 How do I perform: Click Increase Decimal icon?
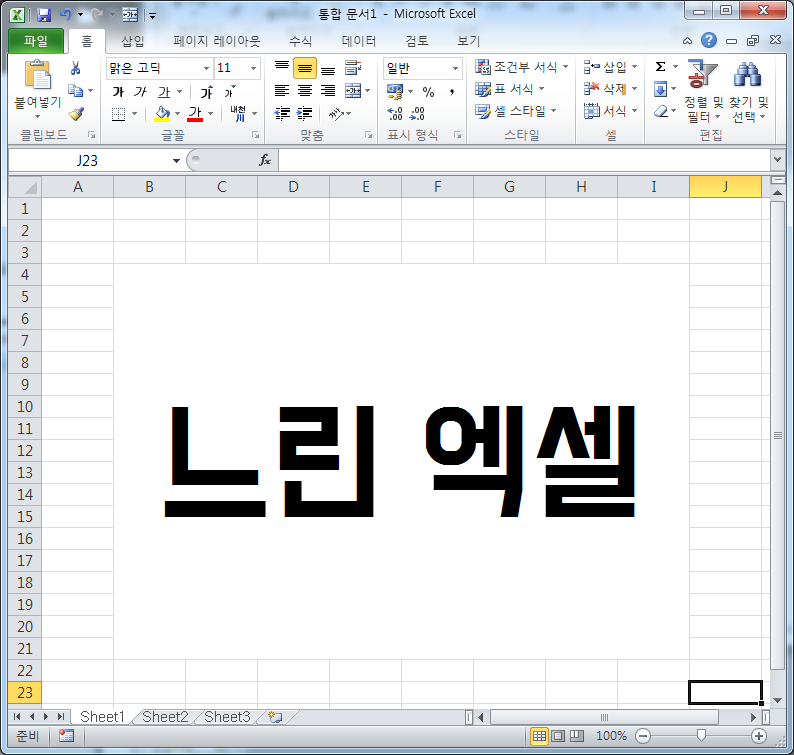click(394, 113)
